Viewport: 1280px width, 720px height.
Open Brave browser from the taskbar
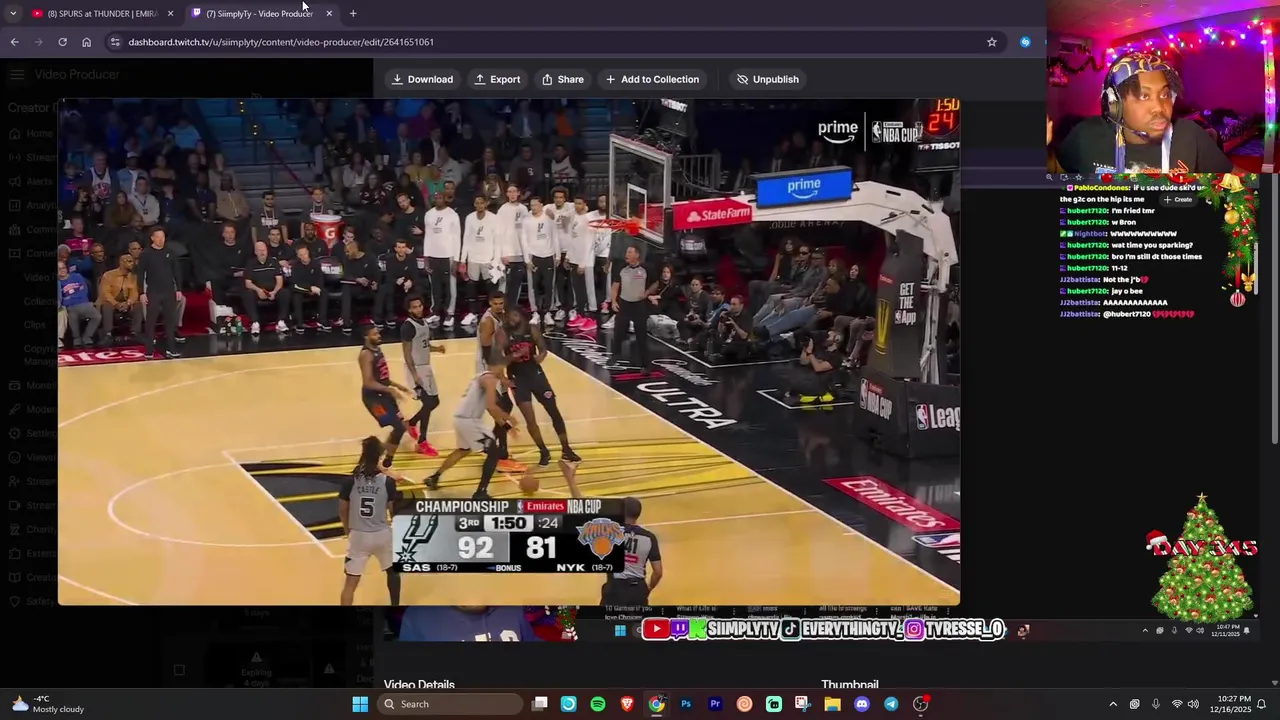point(627,704)
